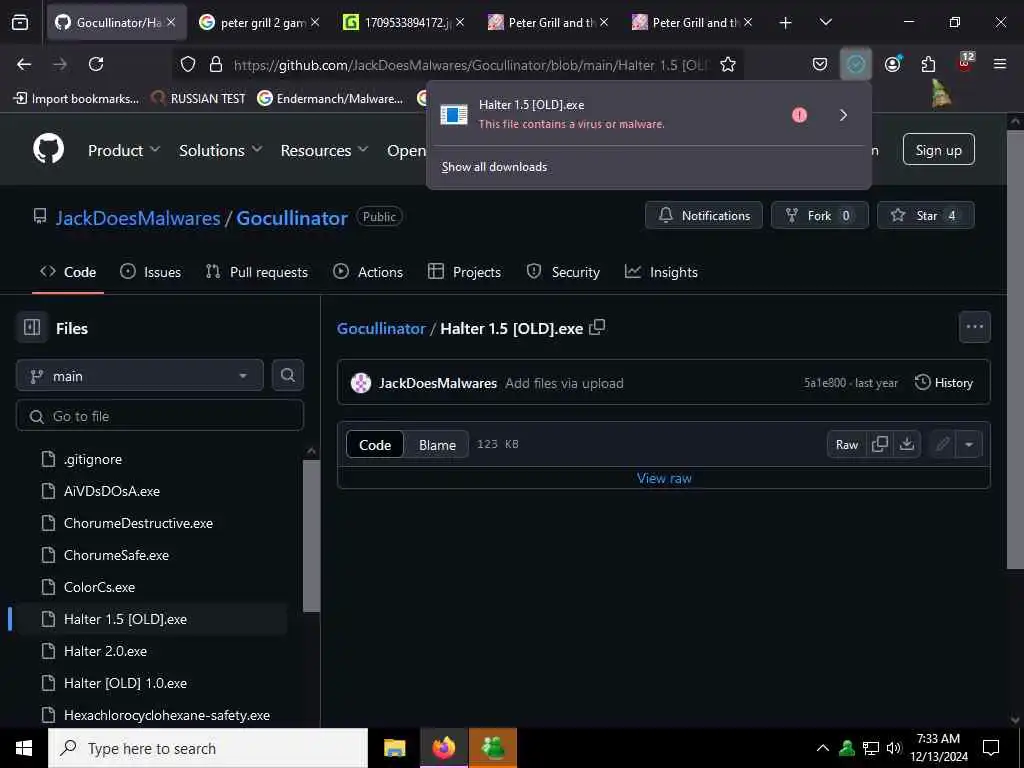The height and width of the screenshot is (768, 1024).
Task: Click the file tree vertical scrollbar
Action: click(312, 536)
